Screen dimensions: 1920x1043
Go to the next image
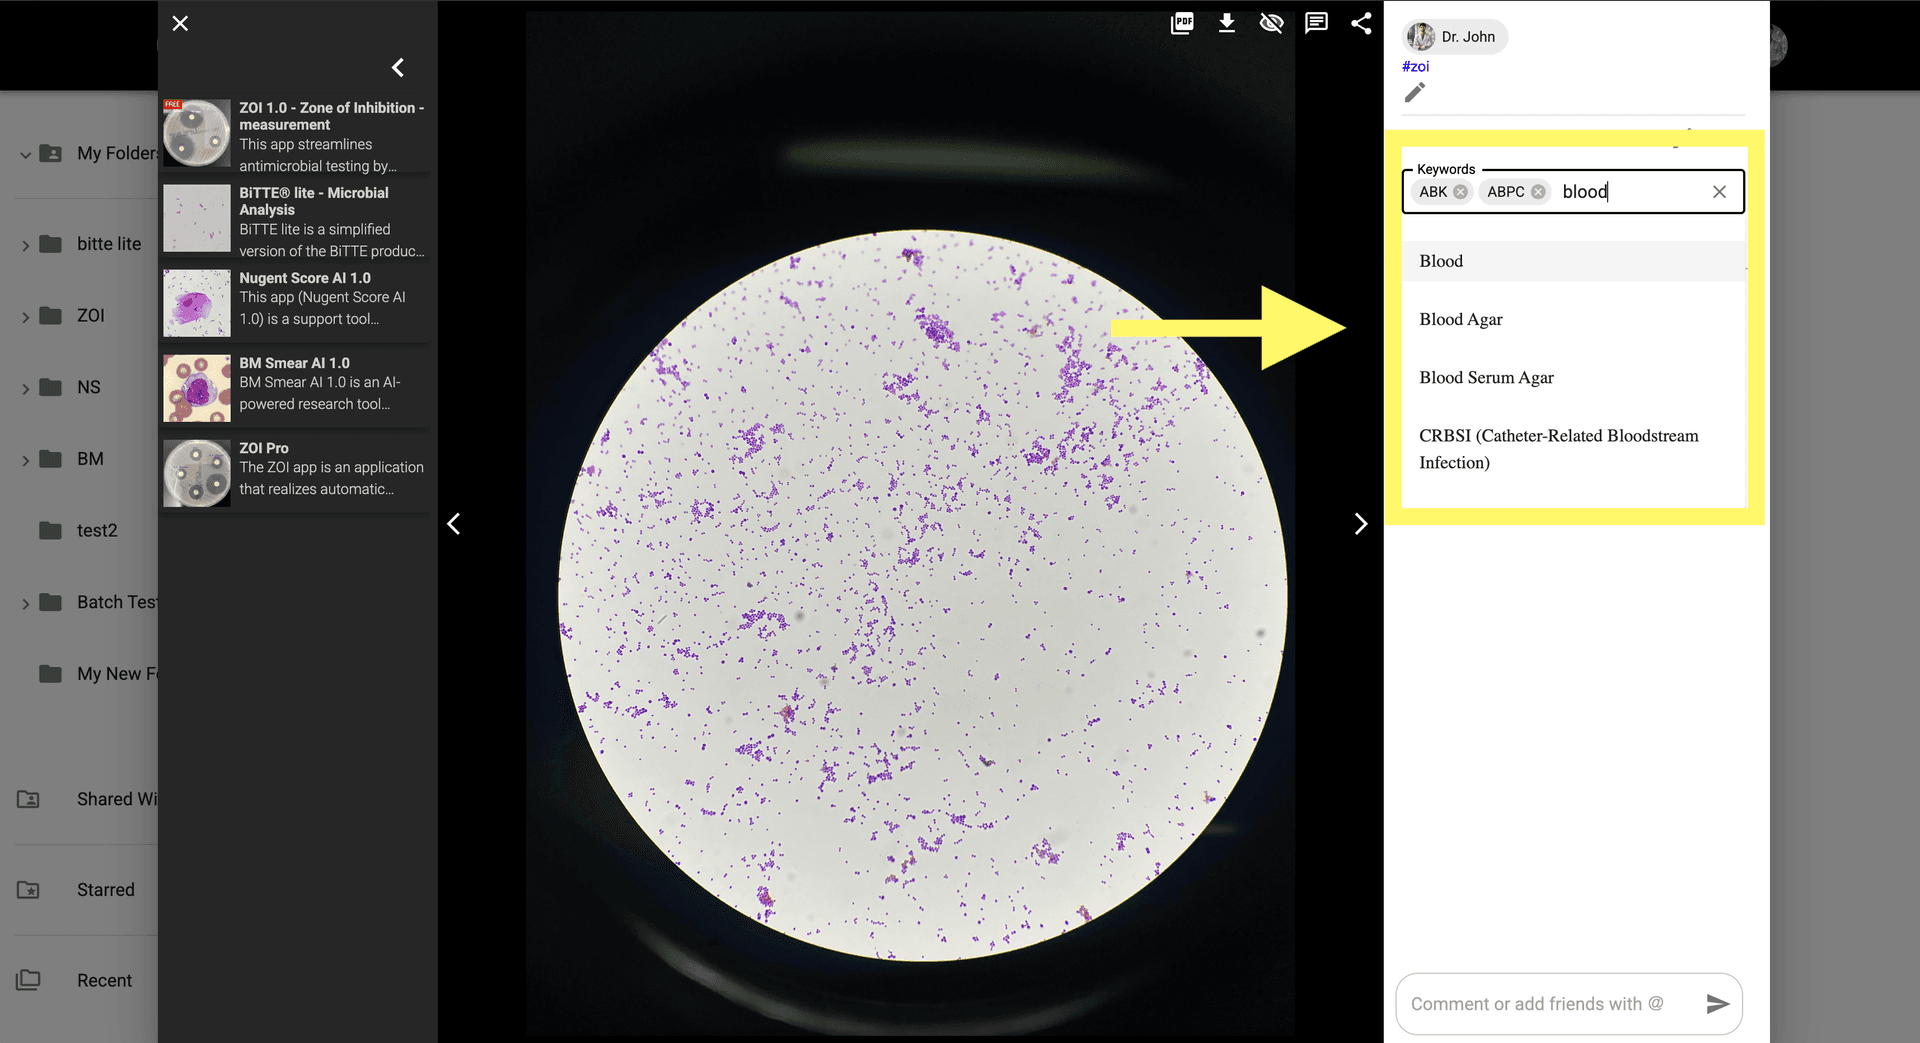point(1360,524)
